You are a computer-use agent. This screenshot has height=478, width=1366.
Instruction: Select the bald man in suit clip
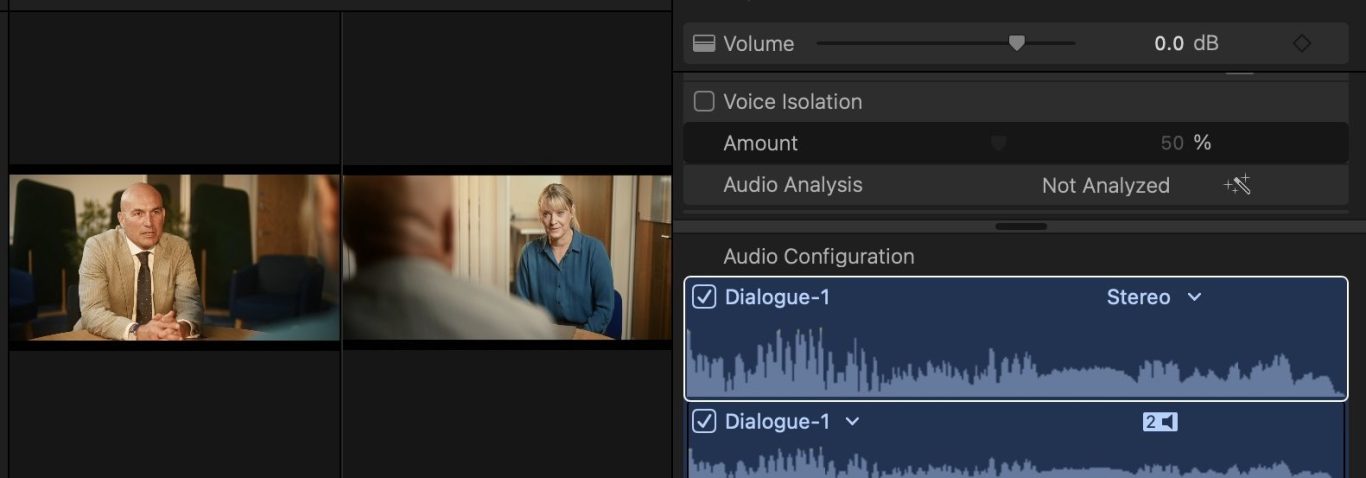(174, 258)
